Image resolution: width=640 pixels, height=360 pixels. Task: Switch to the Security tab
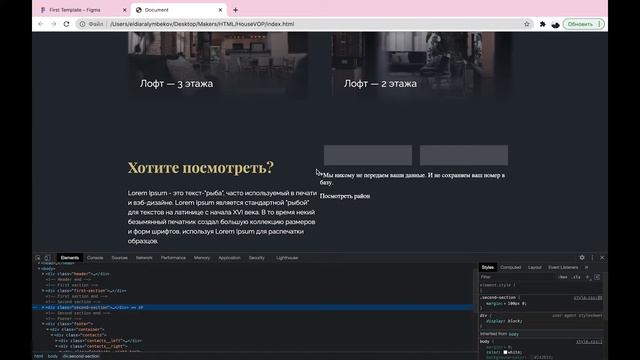[x=257, y=258]
